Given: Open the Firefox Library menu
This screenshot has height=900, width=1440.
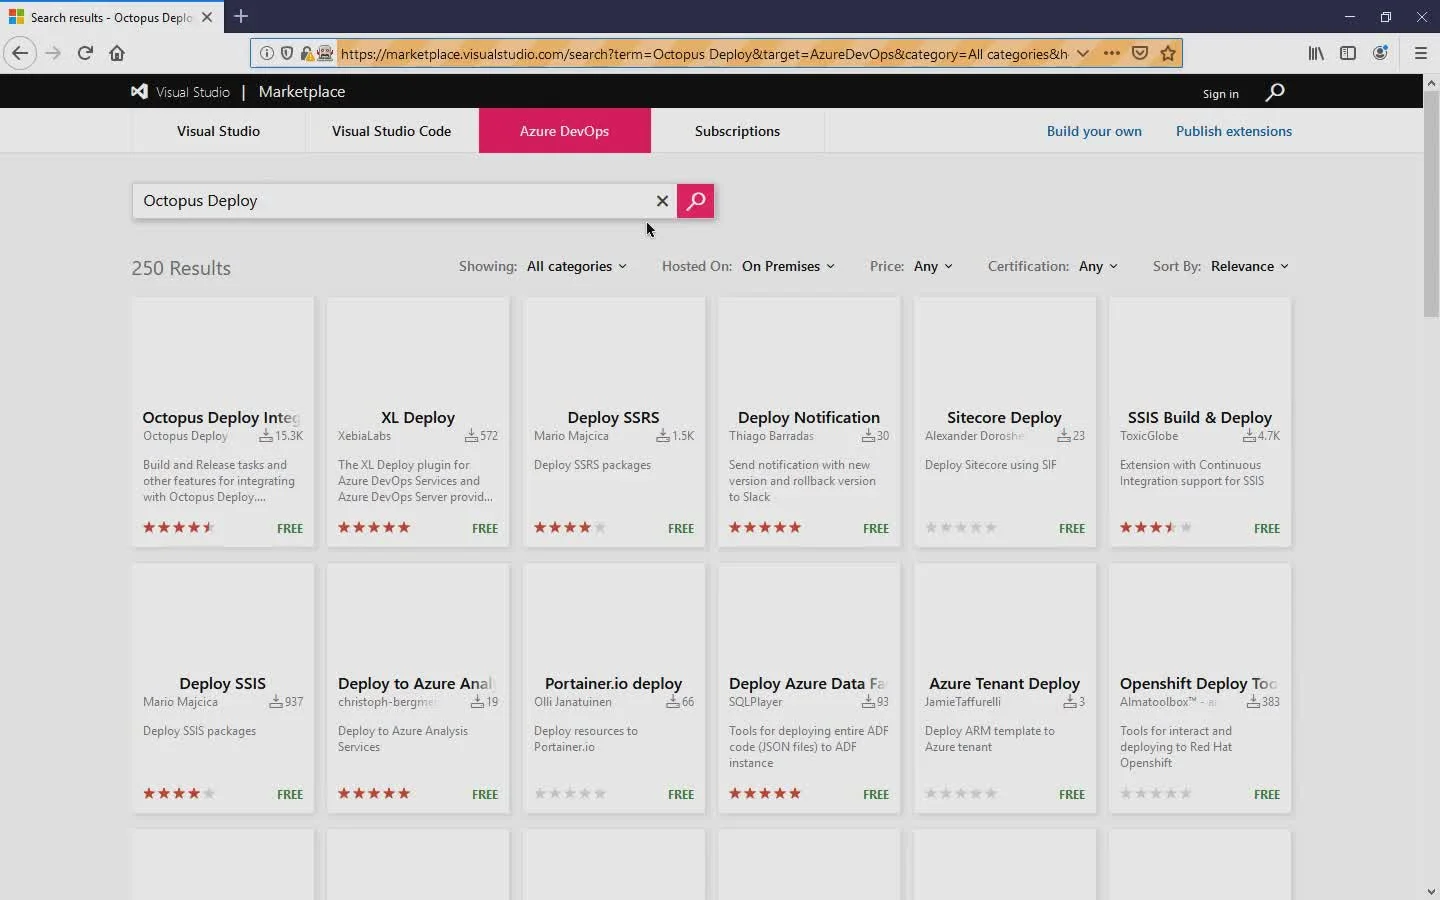Looking at the screenshot, I should point(1316,53).
